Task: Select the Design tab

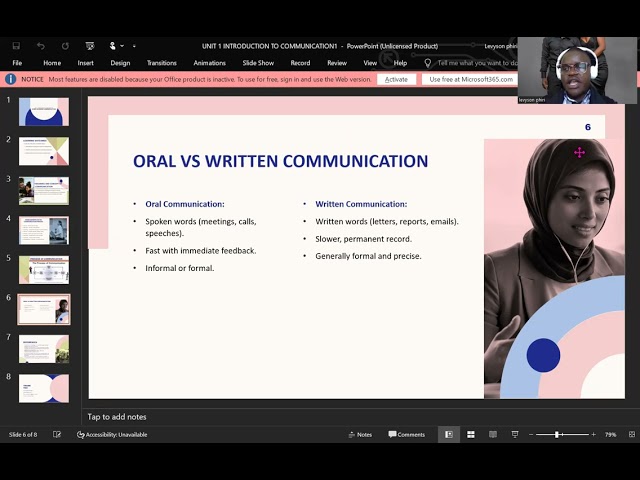Action: tap(120, 63)
